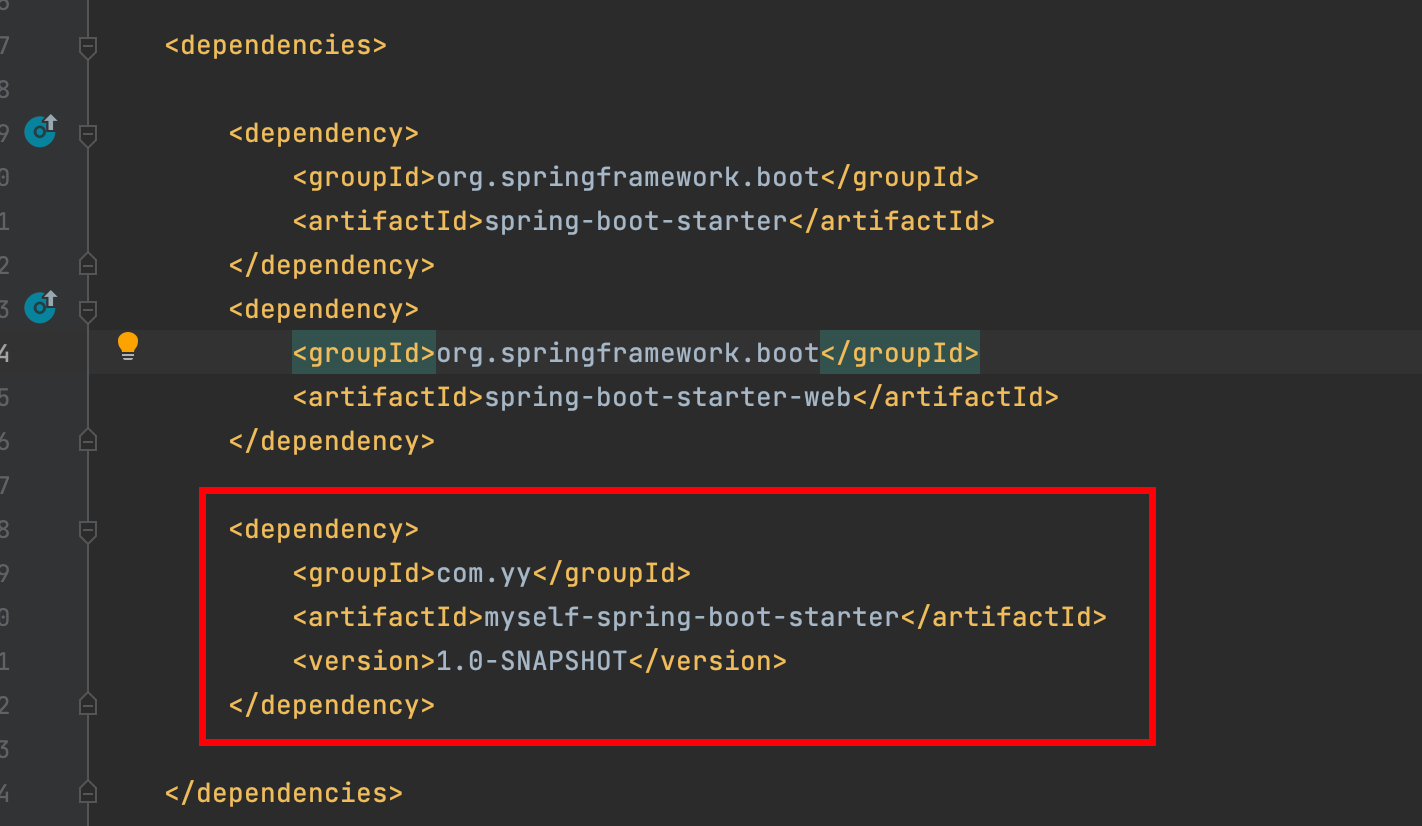Screen dimensions: 1422x826
Task: Click the myself-spring-boot-starter artifactId text
Action: 692,617
